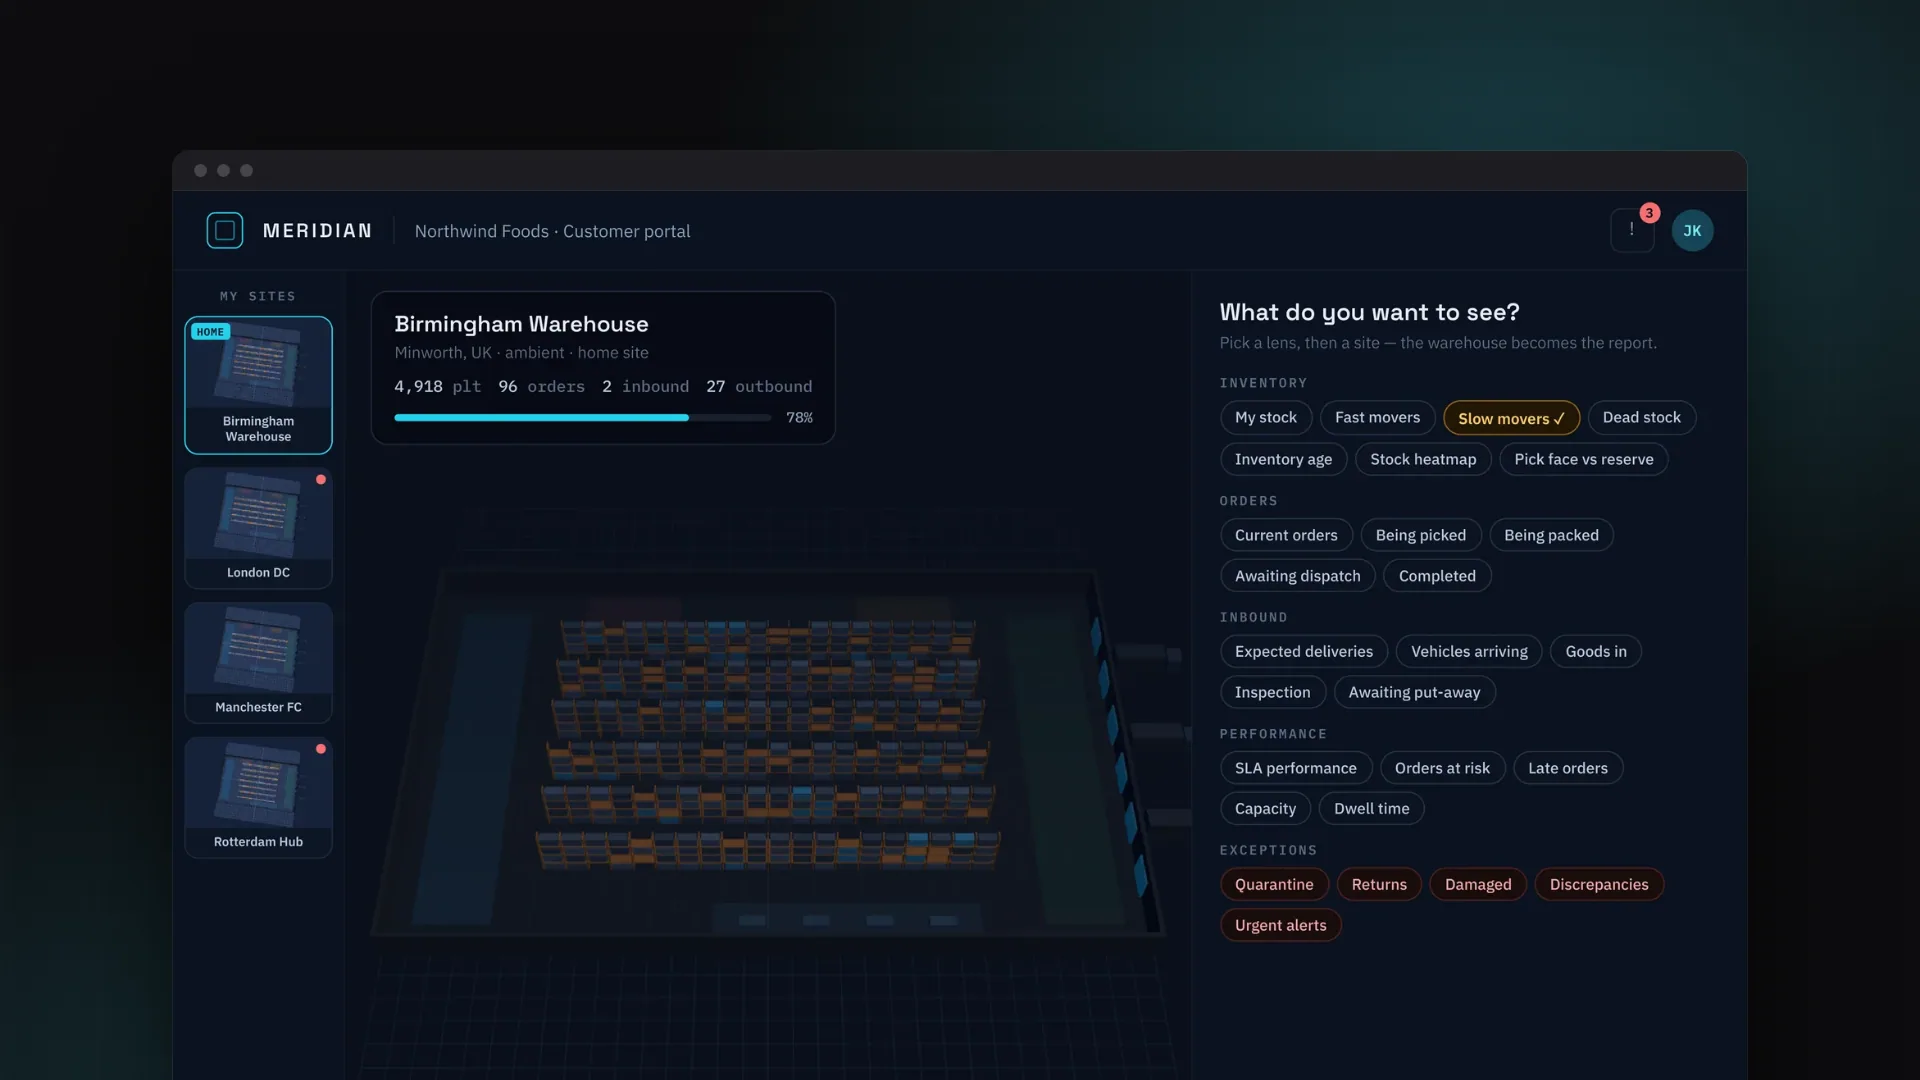
Task: Click the Birmingham capacity progress bar
Action: [x=582, y=418]
